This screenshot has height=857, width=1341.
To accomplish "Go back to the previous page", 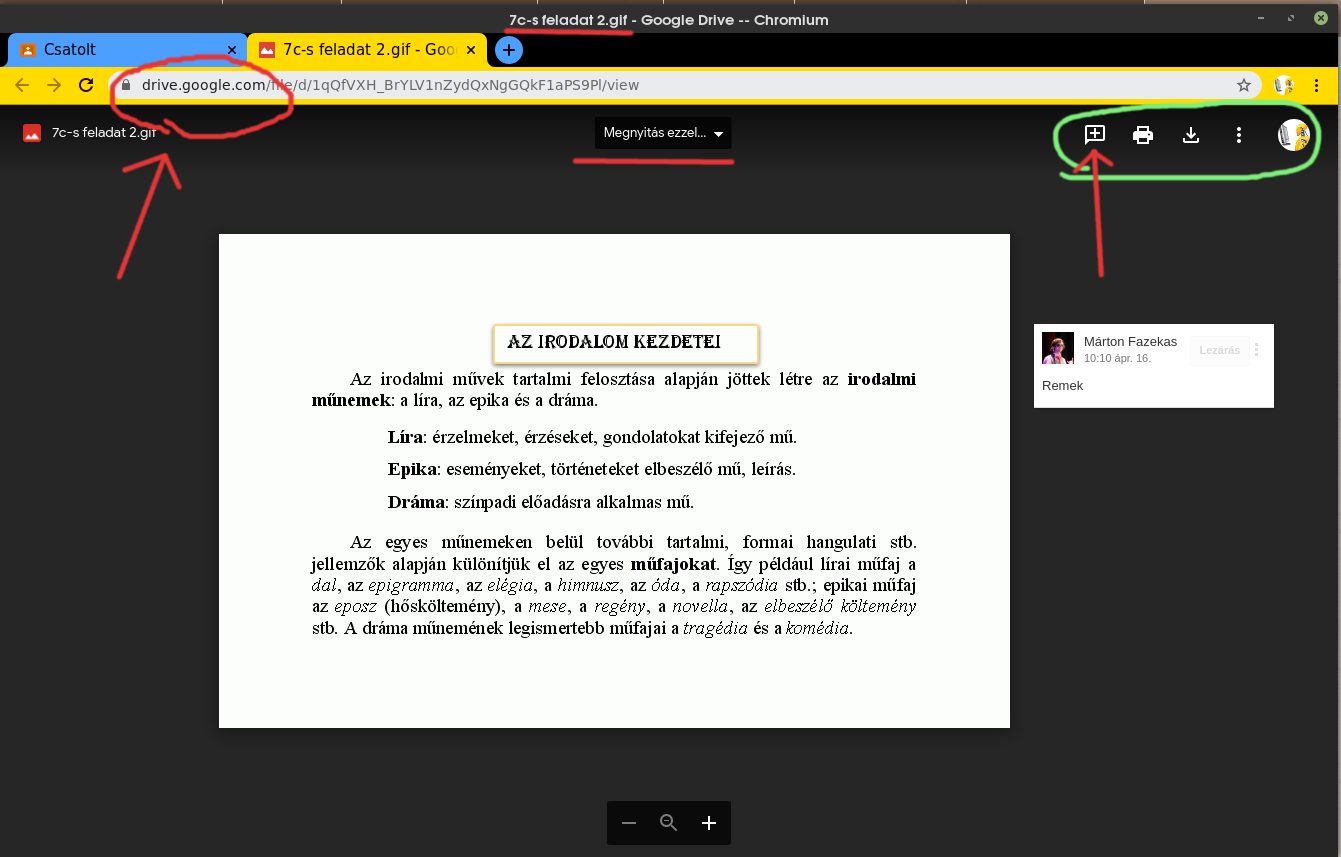I will point(22,85).
